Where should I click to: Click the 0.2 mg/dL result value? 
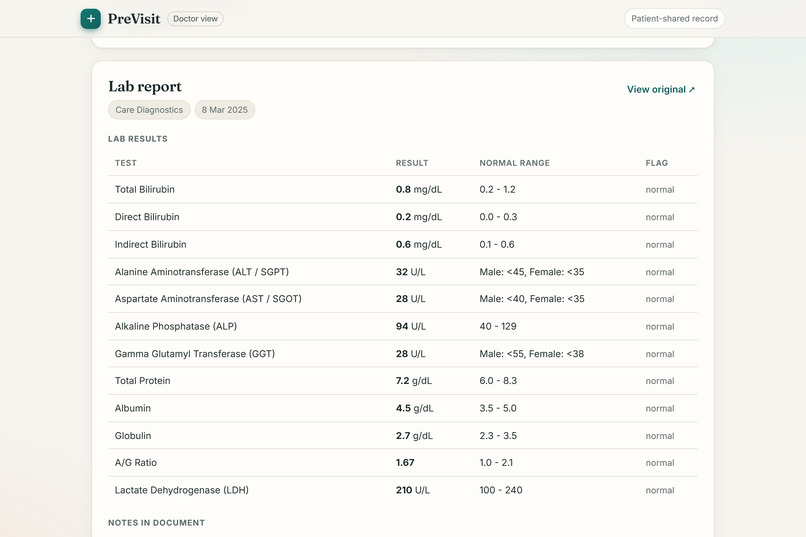click(x=418, y=217)
